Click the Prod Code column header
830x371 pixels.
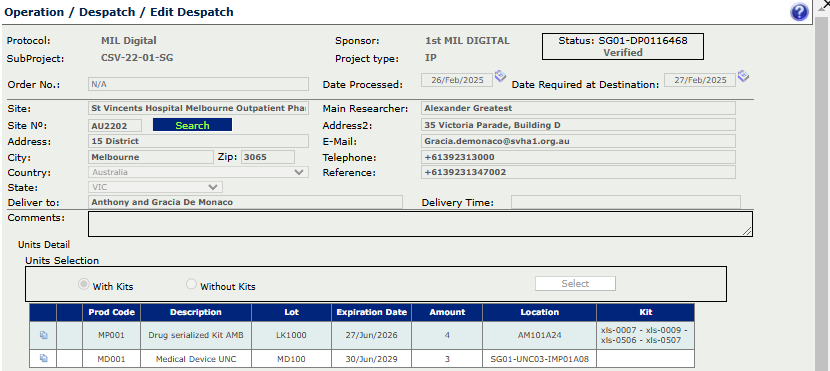point(112,312)
